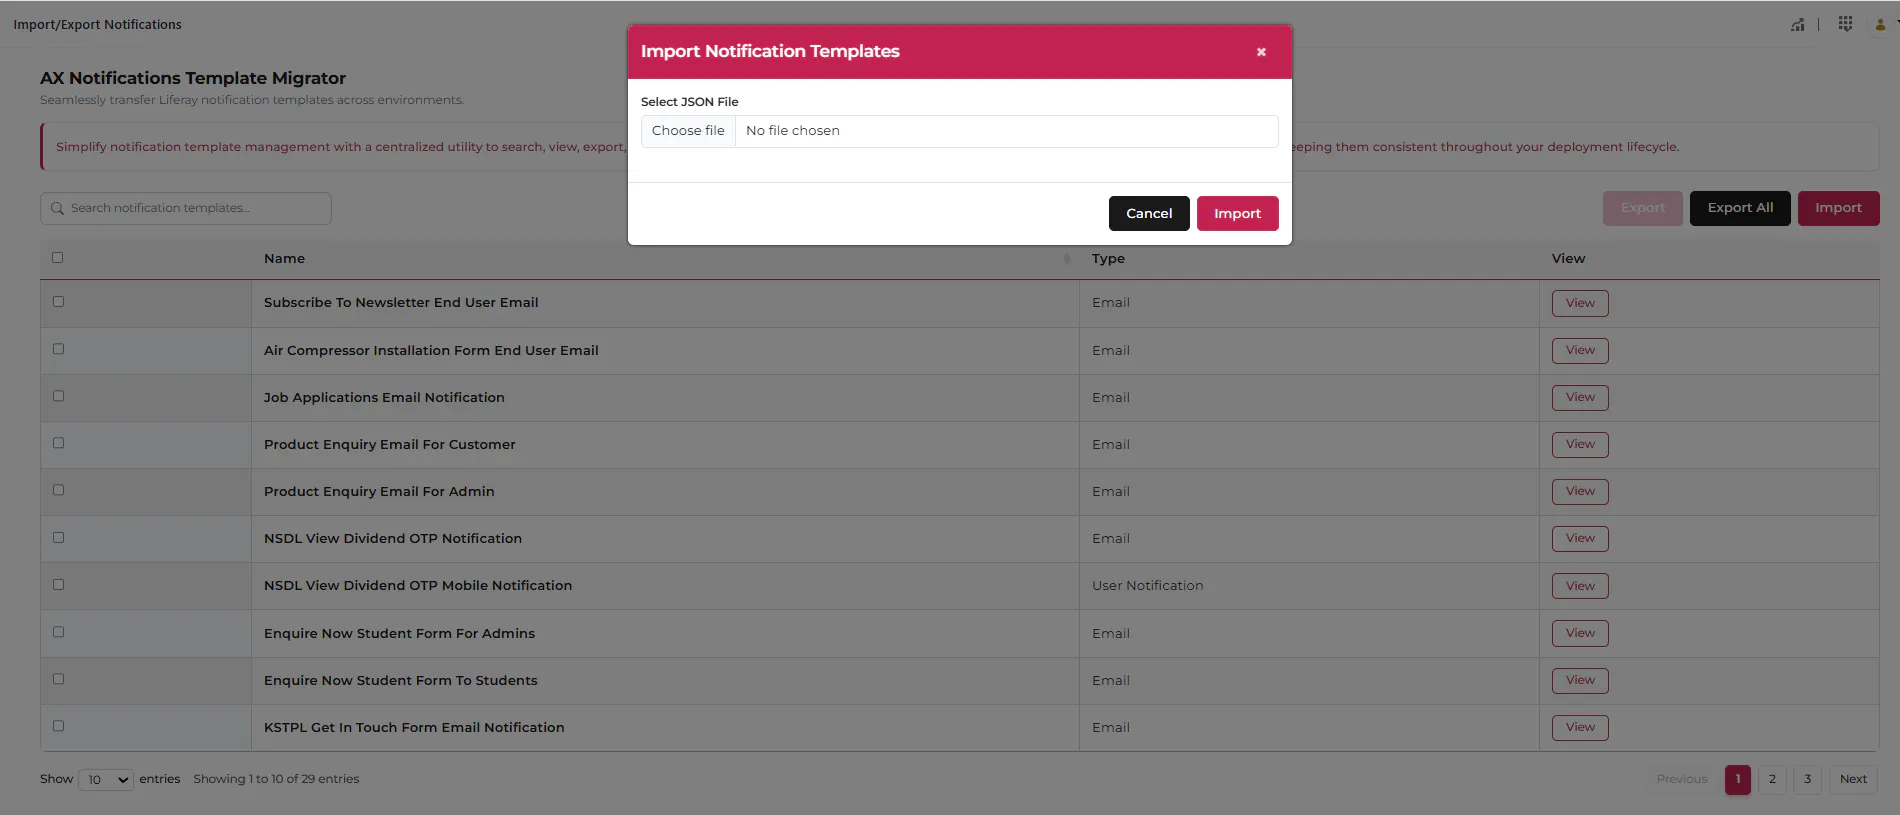Click the Export All button
This screenshot has width=1900, height=815.
1740,208
